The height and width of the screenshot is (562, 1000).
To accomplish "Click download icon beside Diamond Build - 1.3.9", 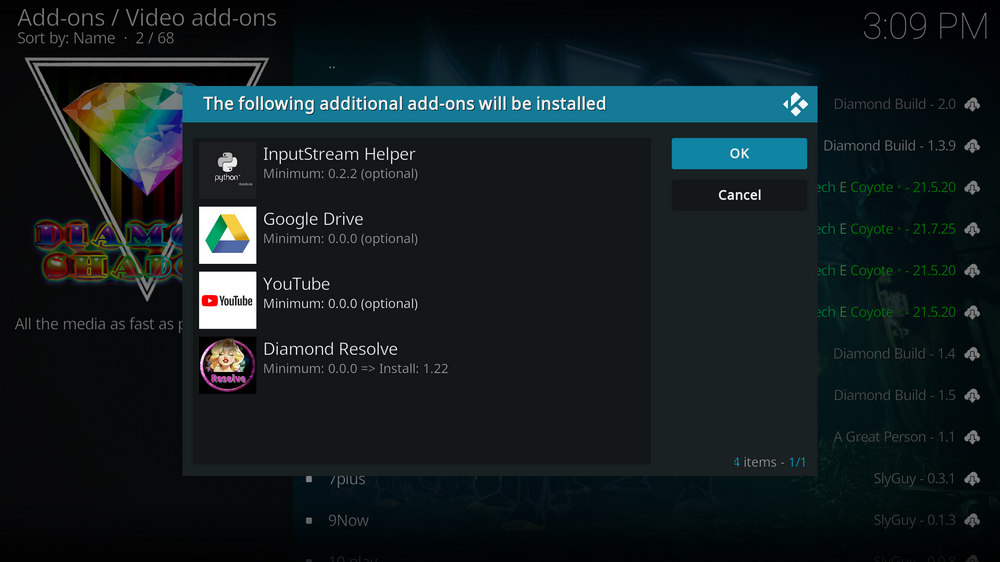I will 972,146.
